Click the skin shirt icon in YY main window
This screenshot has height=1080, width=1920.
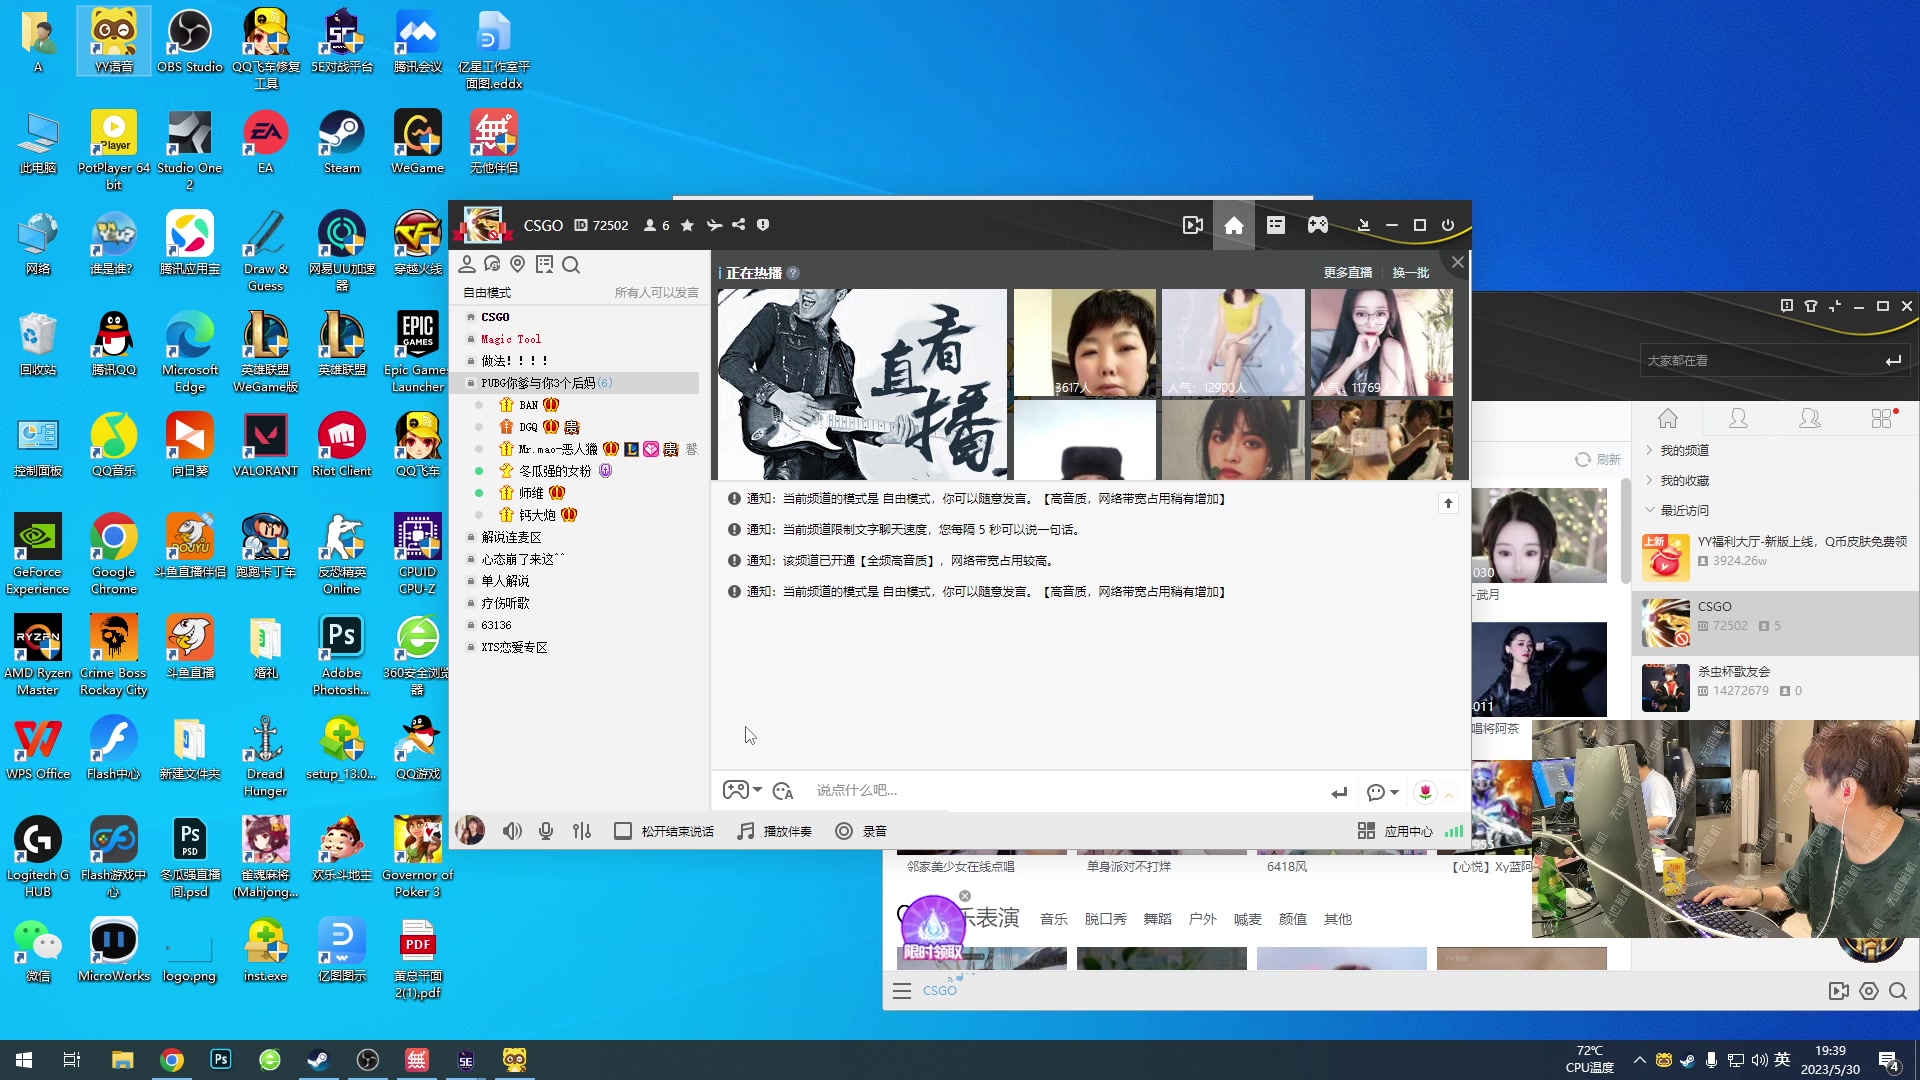(x=1811, y=306)
